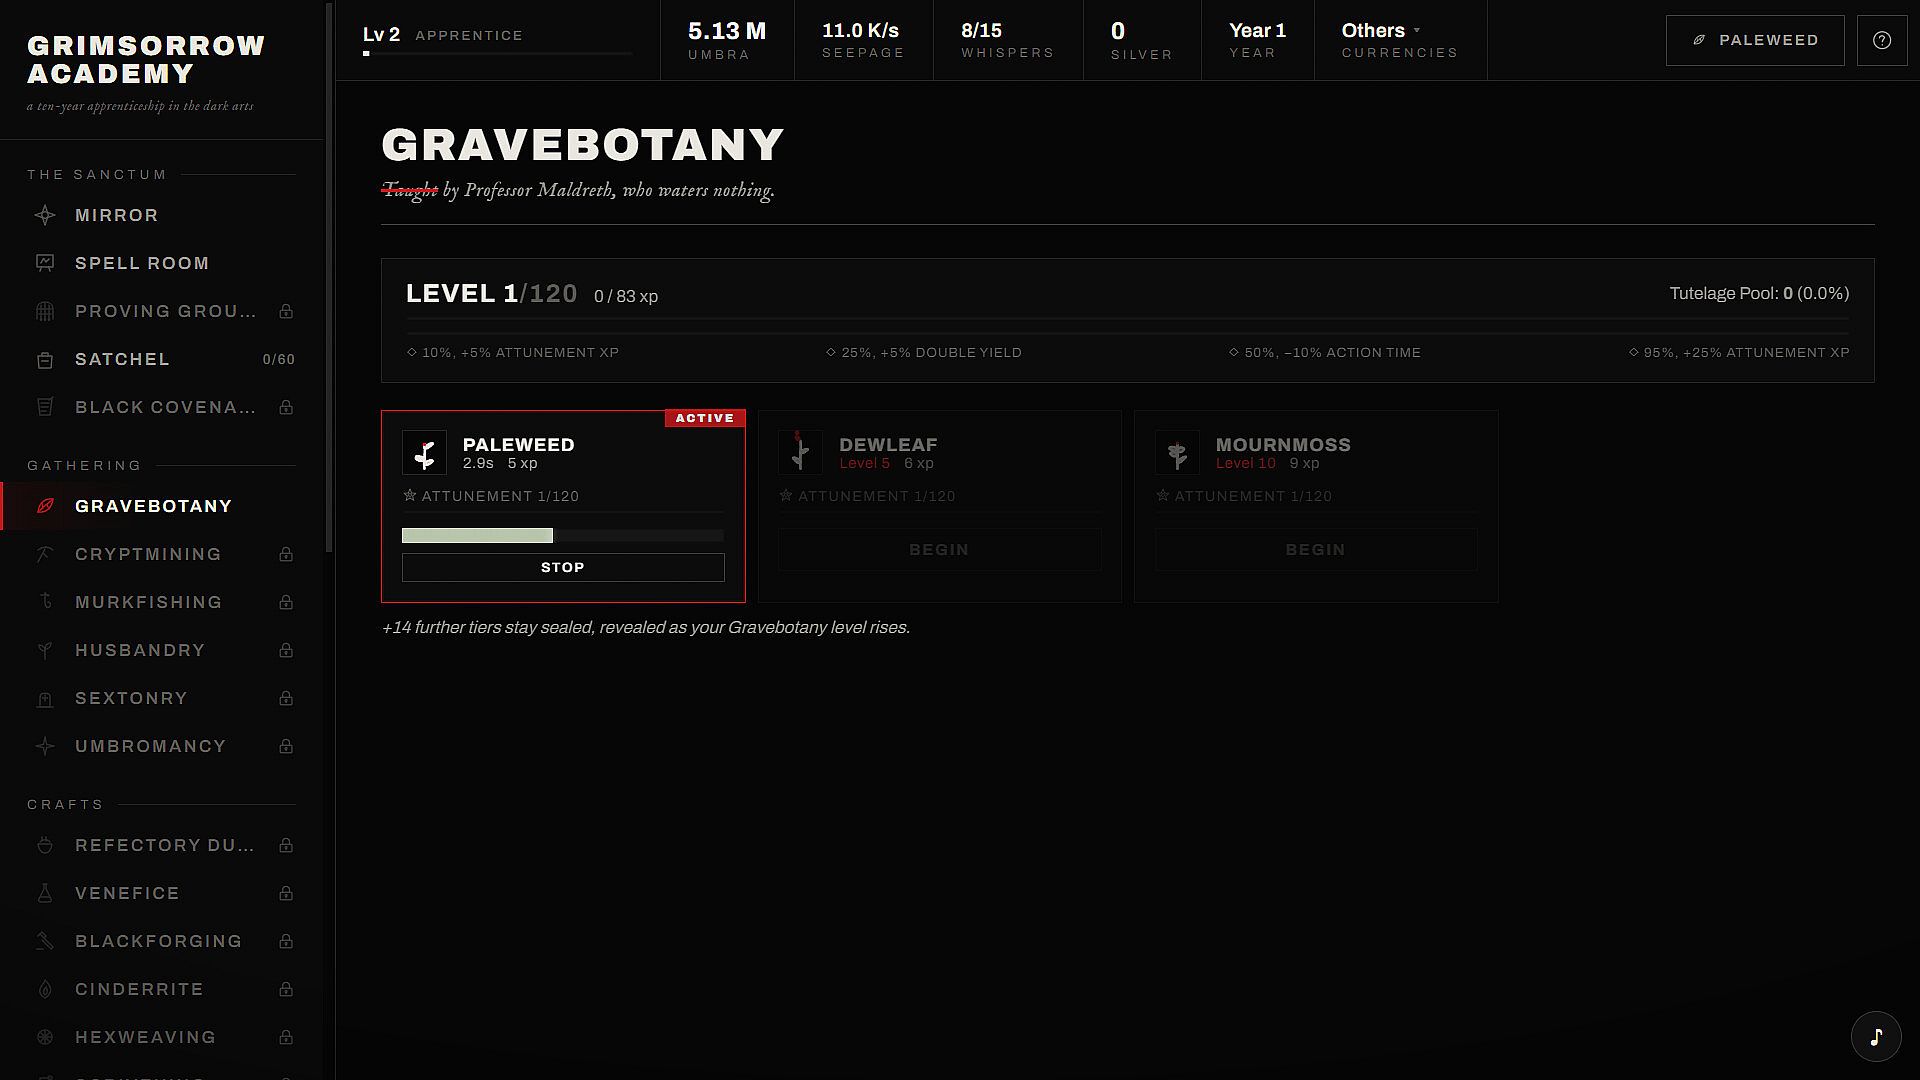Click the Dewleaf plant thumbnail
This screenshot has width=1920, height=1080.
point(800,452)
